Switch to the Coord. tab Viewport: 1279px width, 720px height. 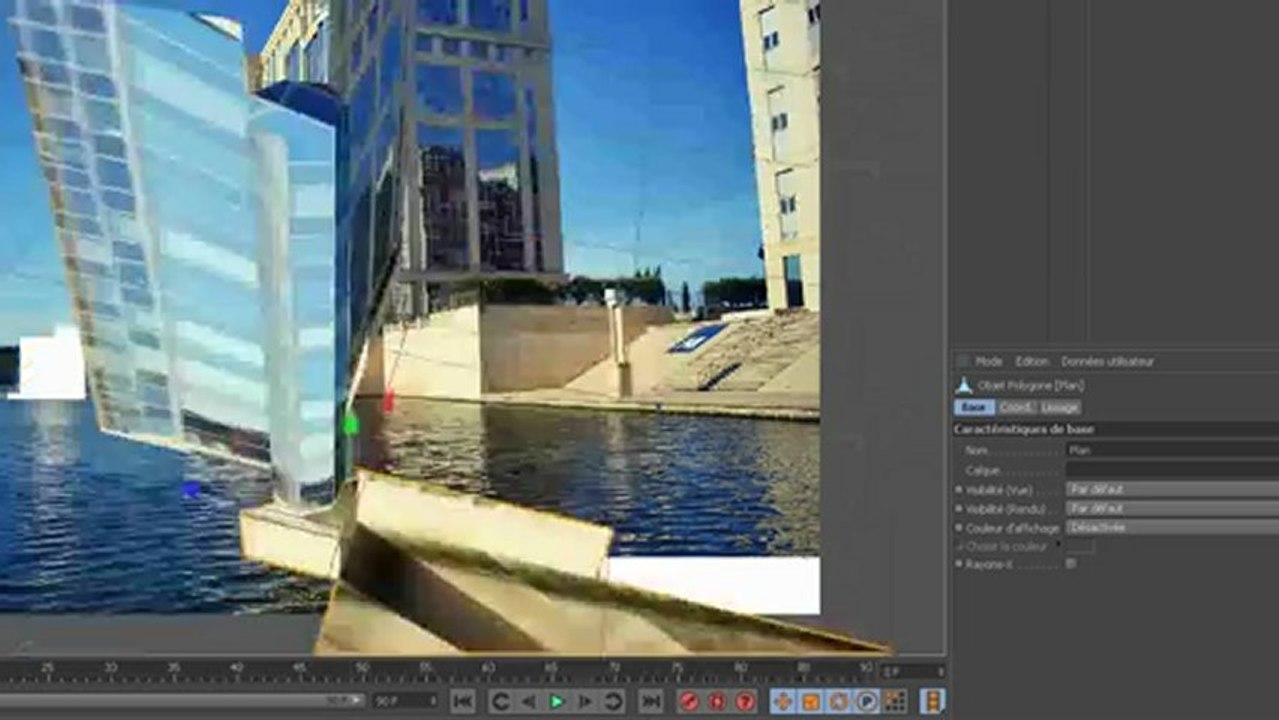tap(1016, 407)
